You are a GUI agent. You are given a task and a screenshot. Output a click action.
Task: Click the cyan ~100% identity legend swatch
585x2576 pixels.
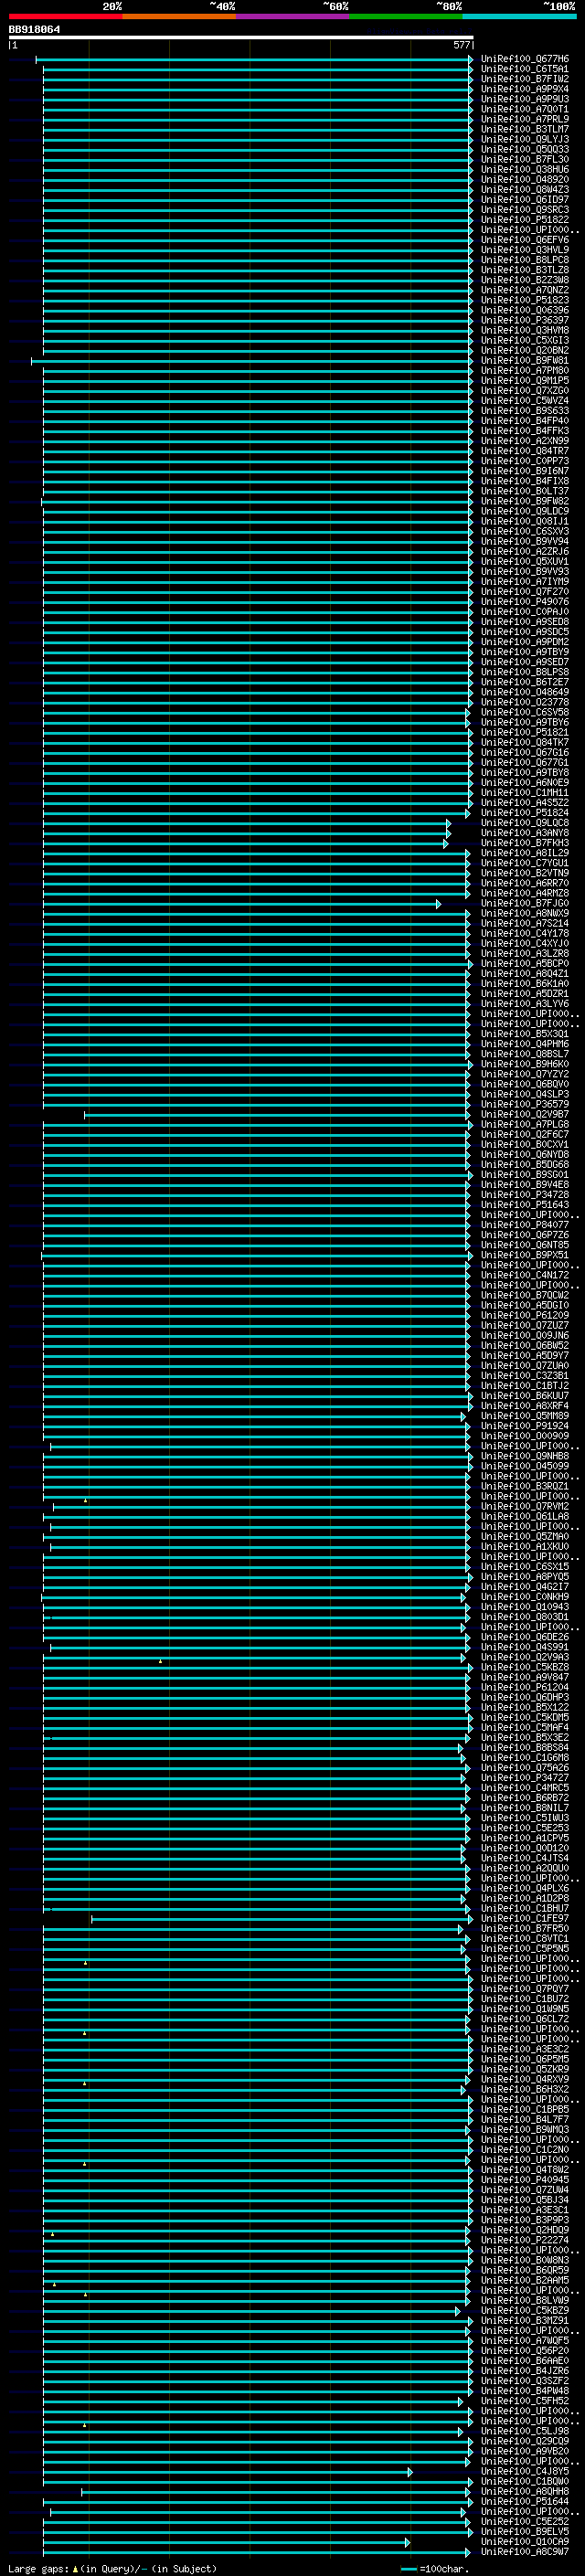520,16
